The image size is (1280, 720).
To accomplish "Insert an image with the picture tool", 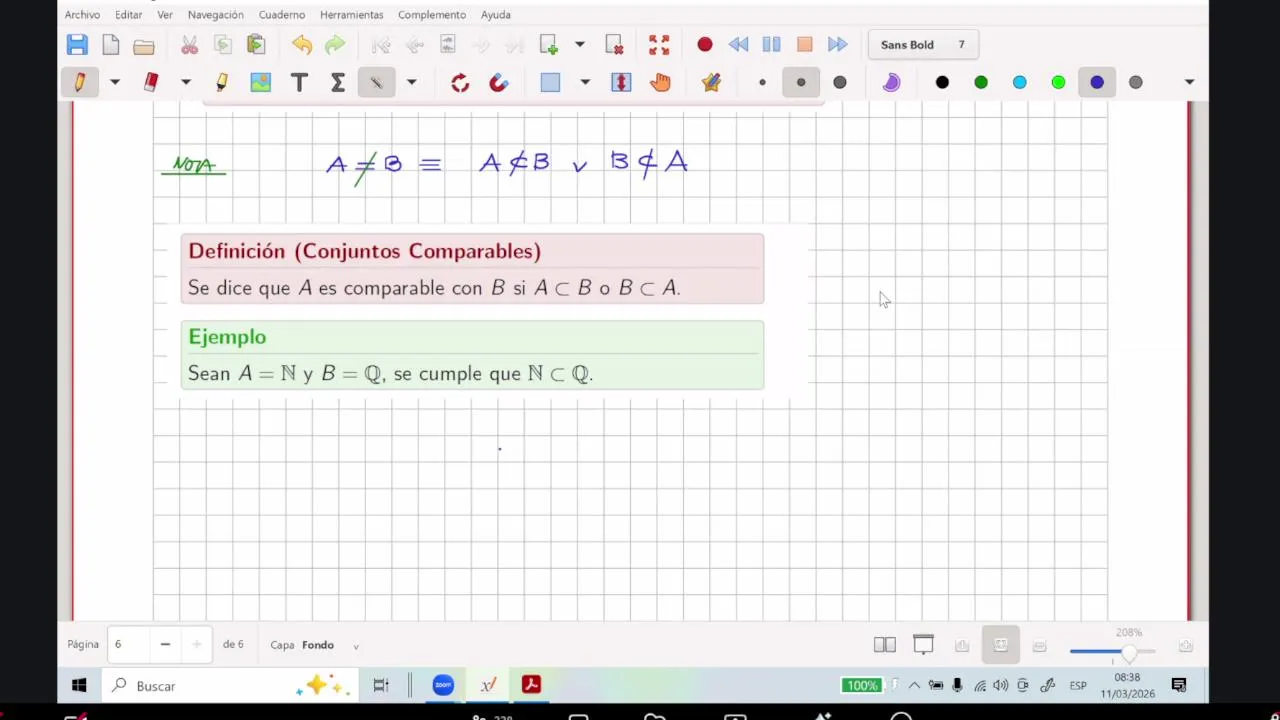I will click(x=260, y=82).
